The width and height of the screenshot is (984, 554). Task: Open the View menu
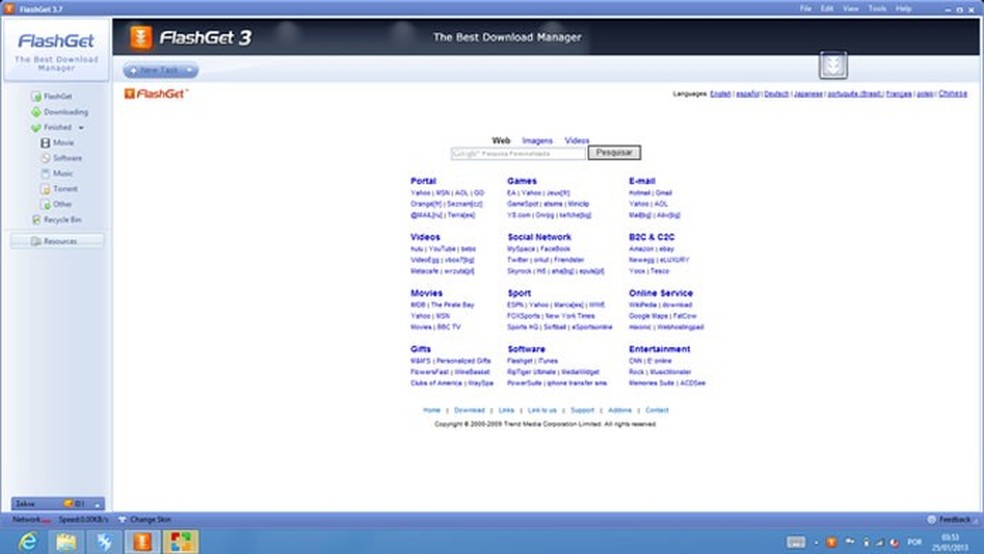click(x=850, y=9)
